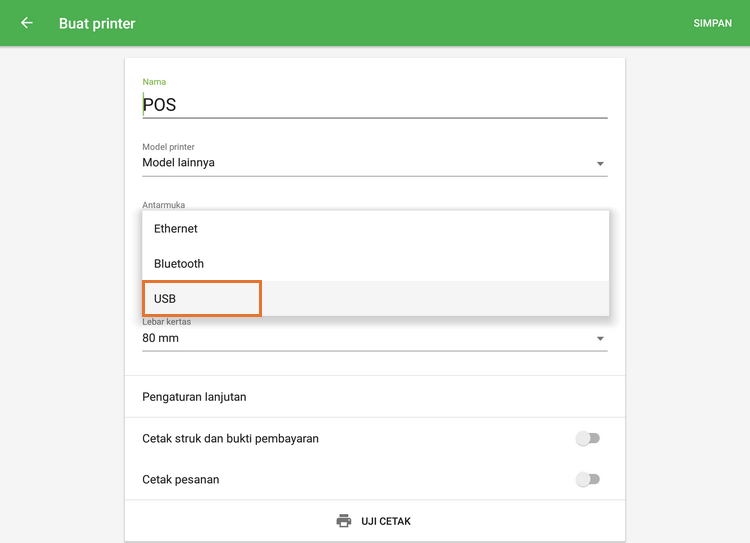Click the Antarmuka field label
This screenshot has height=543, width=750.
164,205
